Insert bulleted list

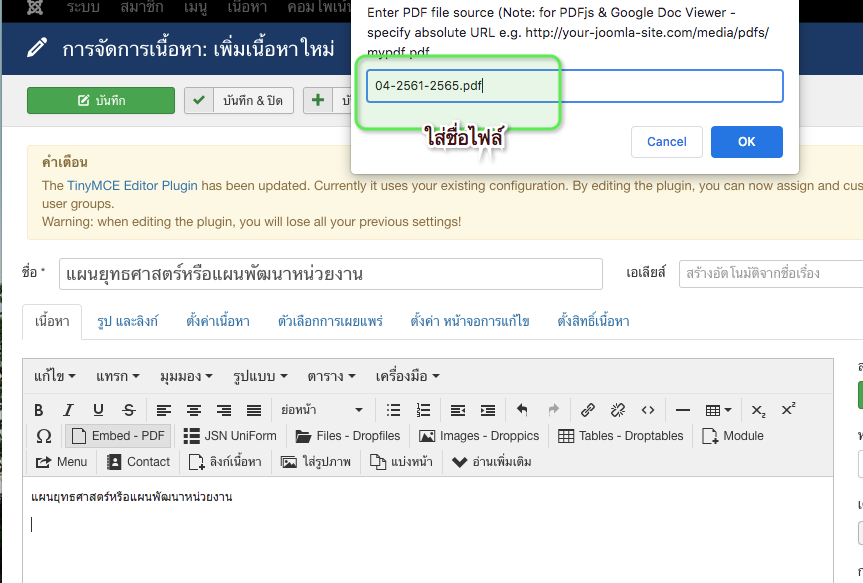coord(393,410)
